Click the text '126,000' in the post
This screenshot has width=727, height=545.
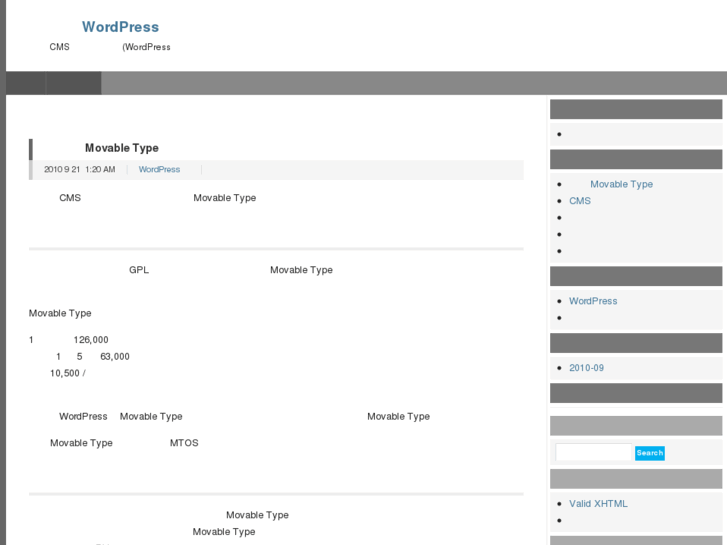91,340
